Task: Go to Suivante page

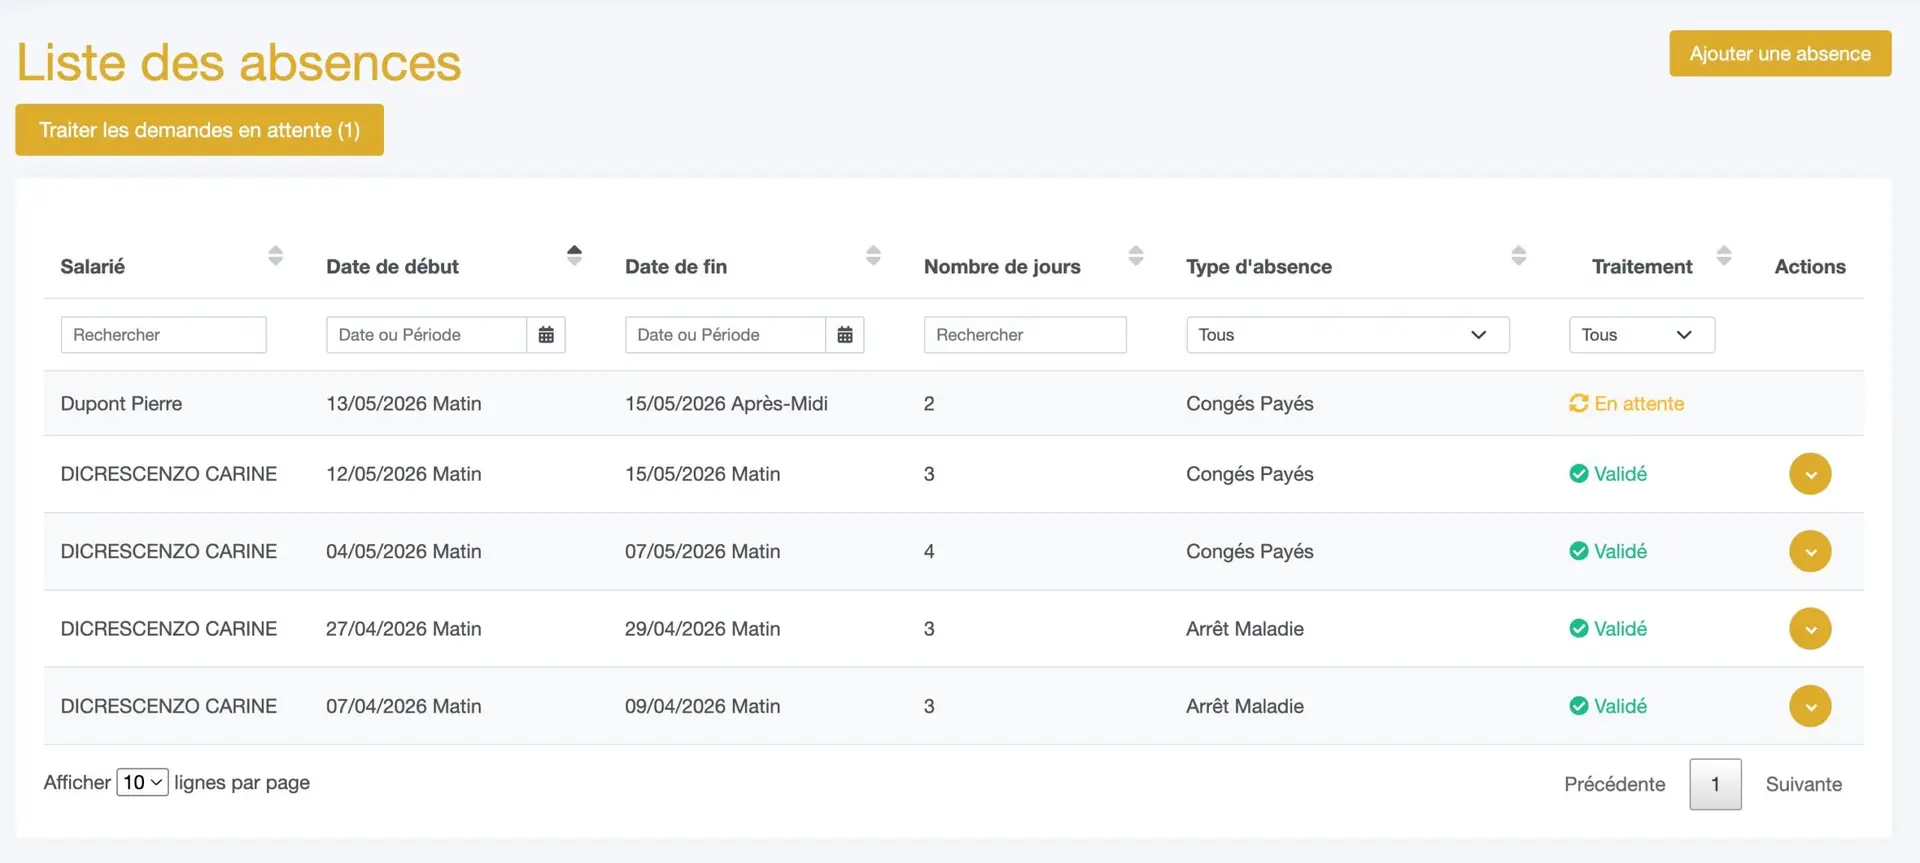Action: coord(1803,784)
